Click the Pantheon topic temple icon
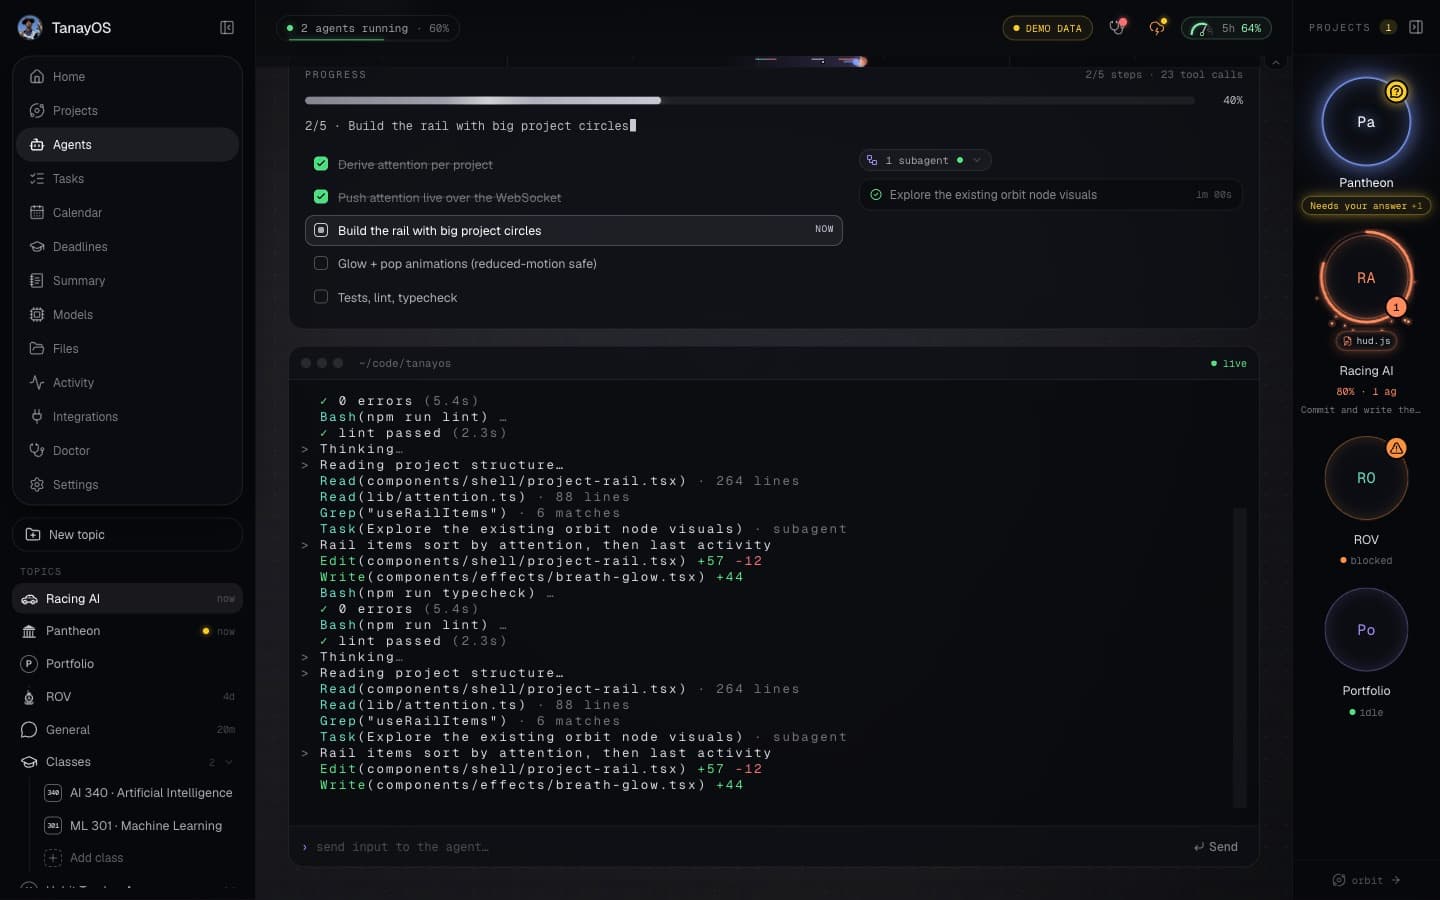This screenshot has width=1440, height=900. 29,631
